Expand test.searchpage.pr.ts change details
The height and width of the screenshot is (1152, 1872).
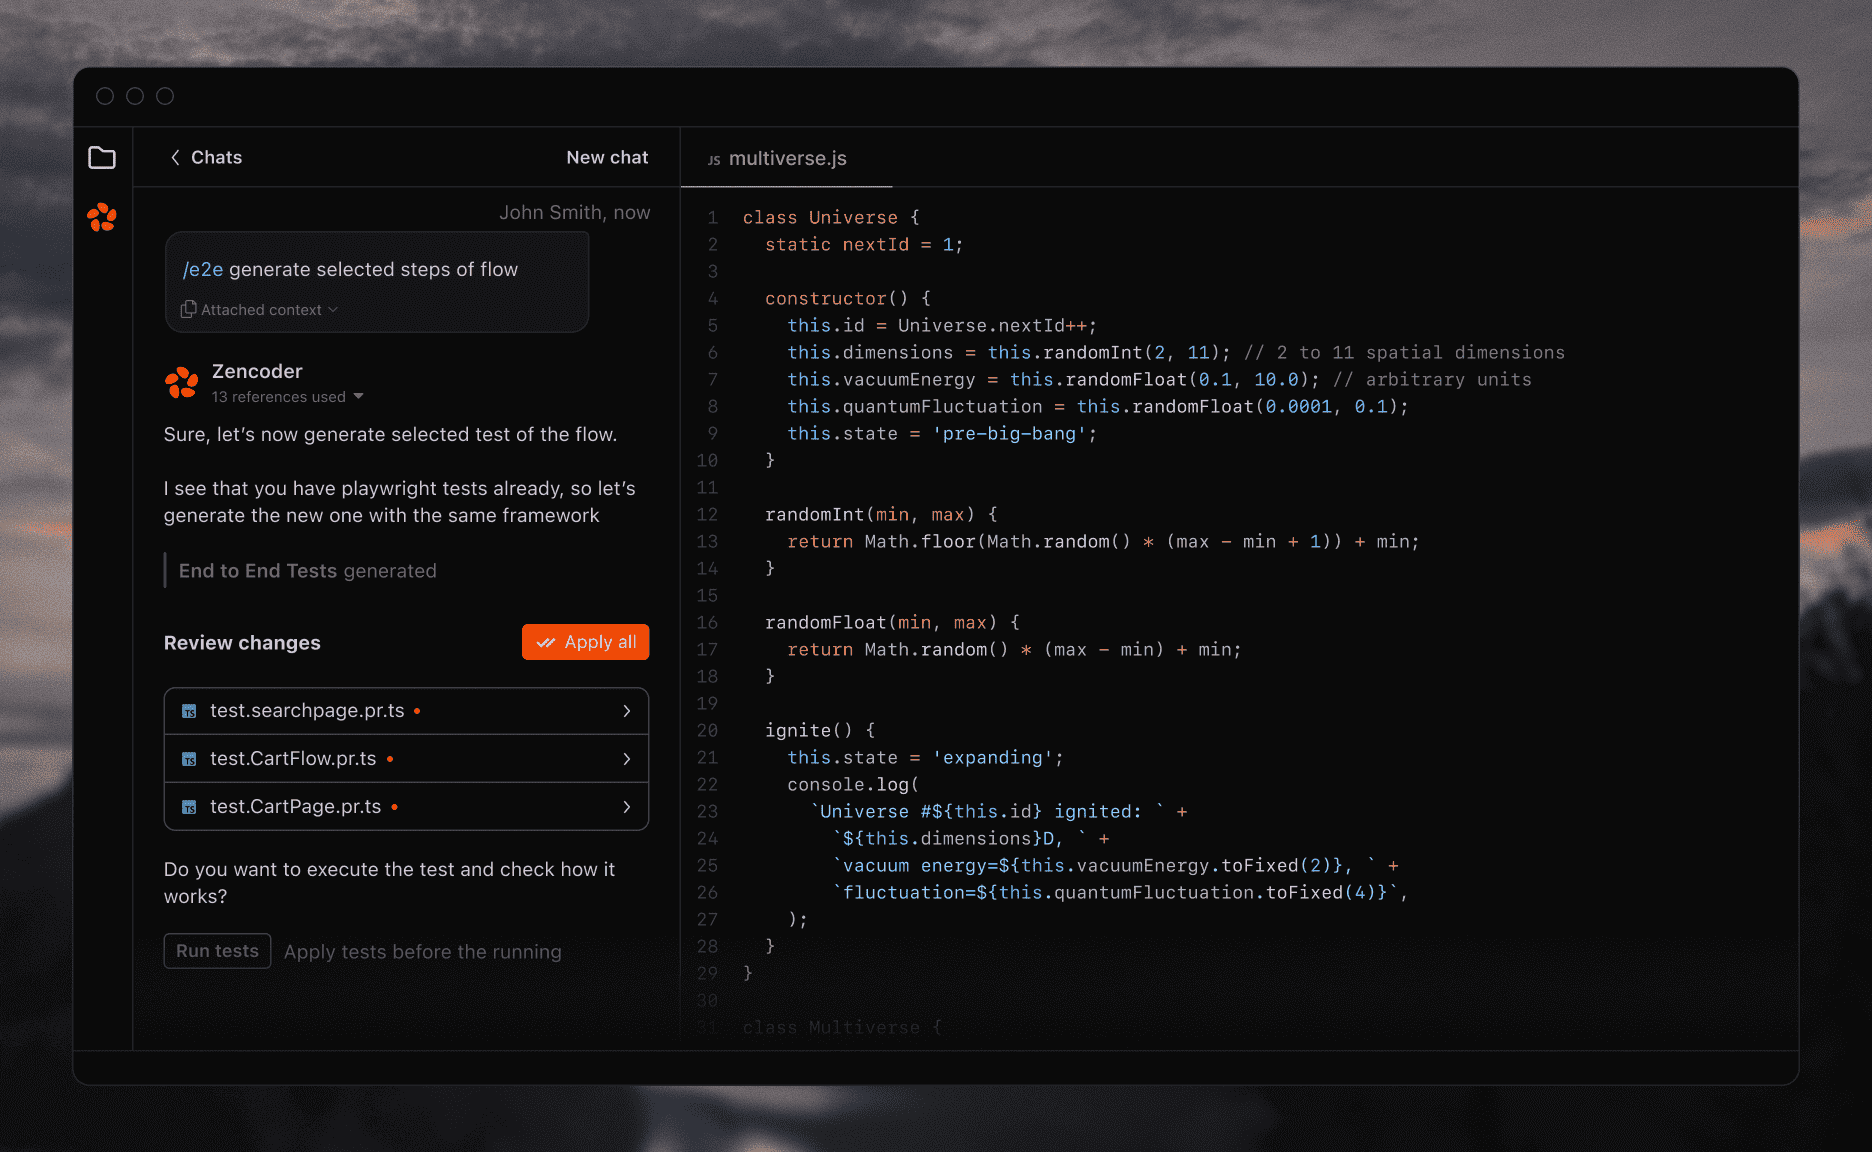coord(627,710)
